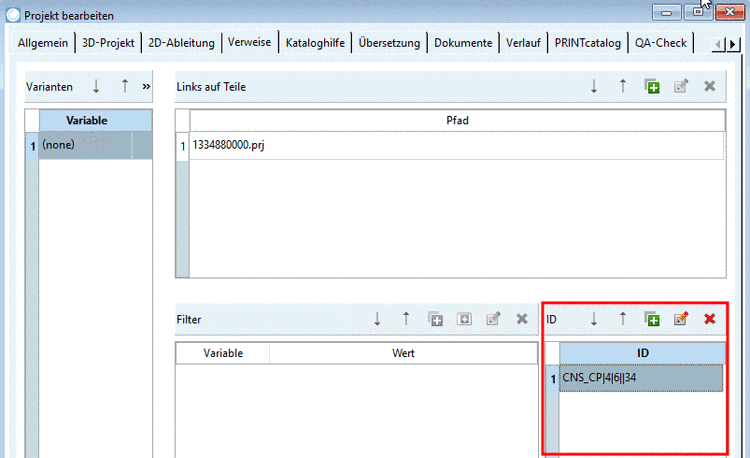Image resolution: width=750 pixels, height=458 pixels.
Task: Delete link in Links auf Teile
Action: [x=710, y=87]
